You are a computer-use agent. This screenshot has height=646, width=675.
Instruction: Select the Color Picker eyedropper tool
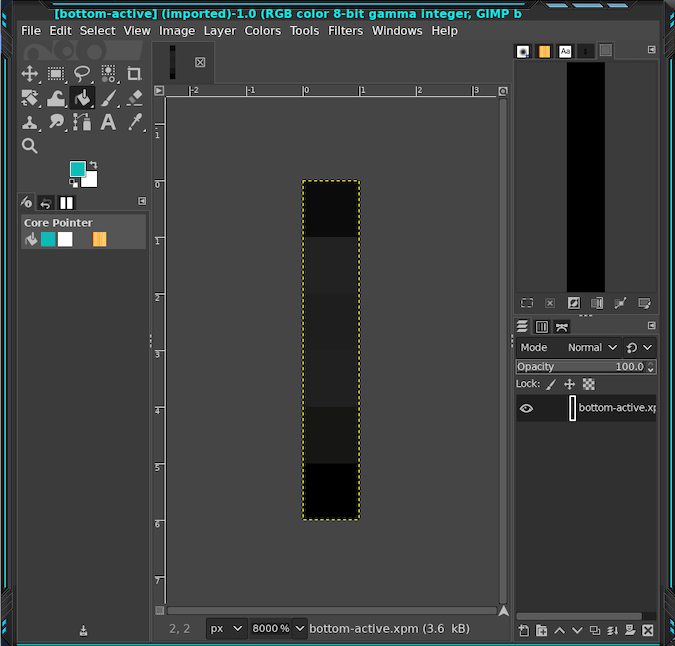pos(134,122)
